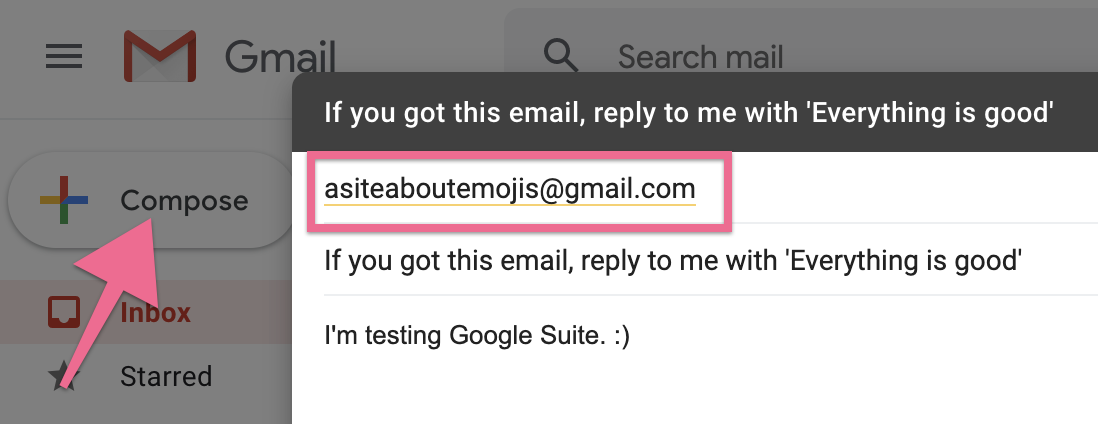Click the Gmail wordmark text
Image resolution: width=1098 pixels, height=424 pixels.
(x=280, y=56)
